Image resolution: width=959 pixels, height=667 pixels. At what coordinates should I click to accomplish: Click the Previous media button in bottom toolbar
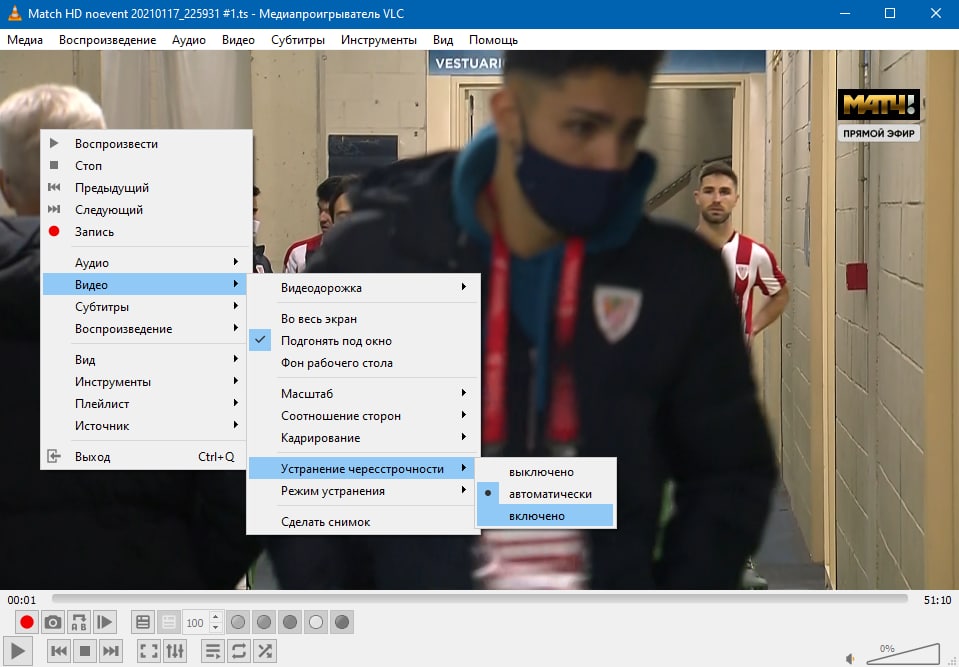59,650
